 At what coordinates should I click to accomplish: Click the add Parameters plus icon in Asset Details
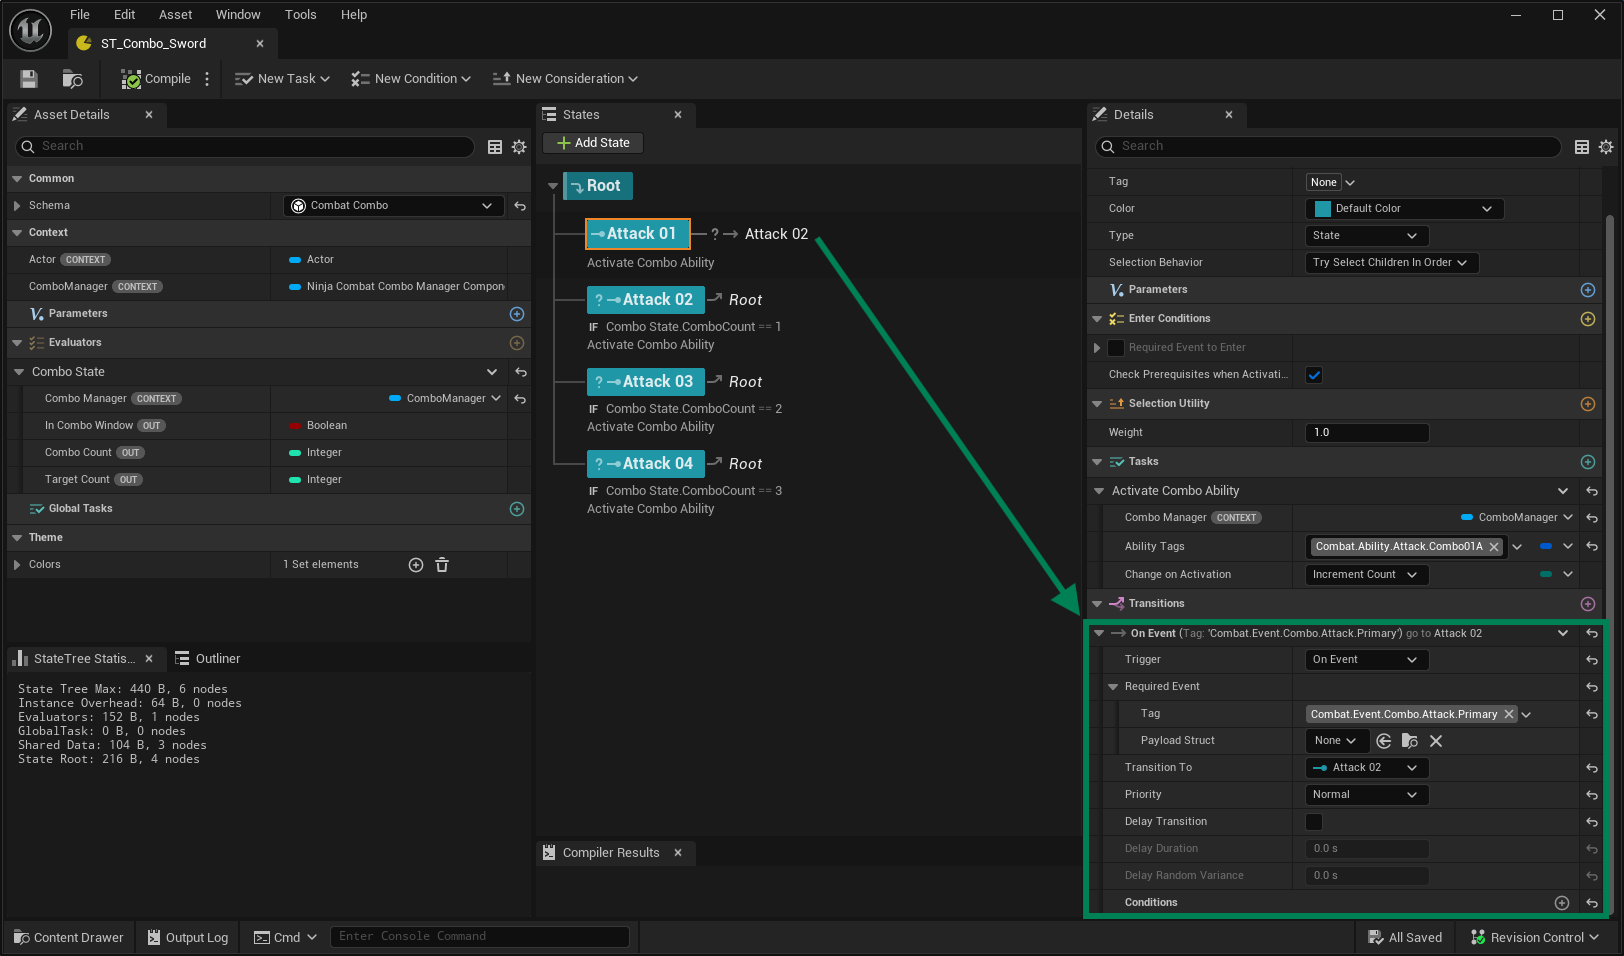click(517, 314)
